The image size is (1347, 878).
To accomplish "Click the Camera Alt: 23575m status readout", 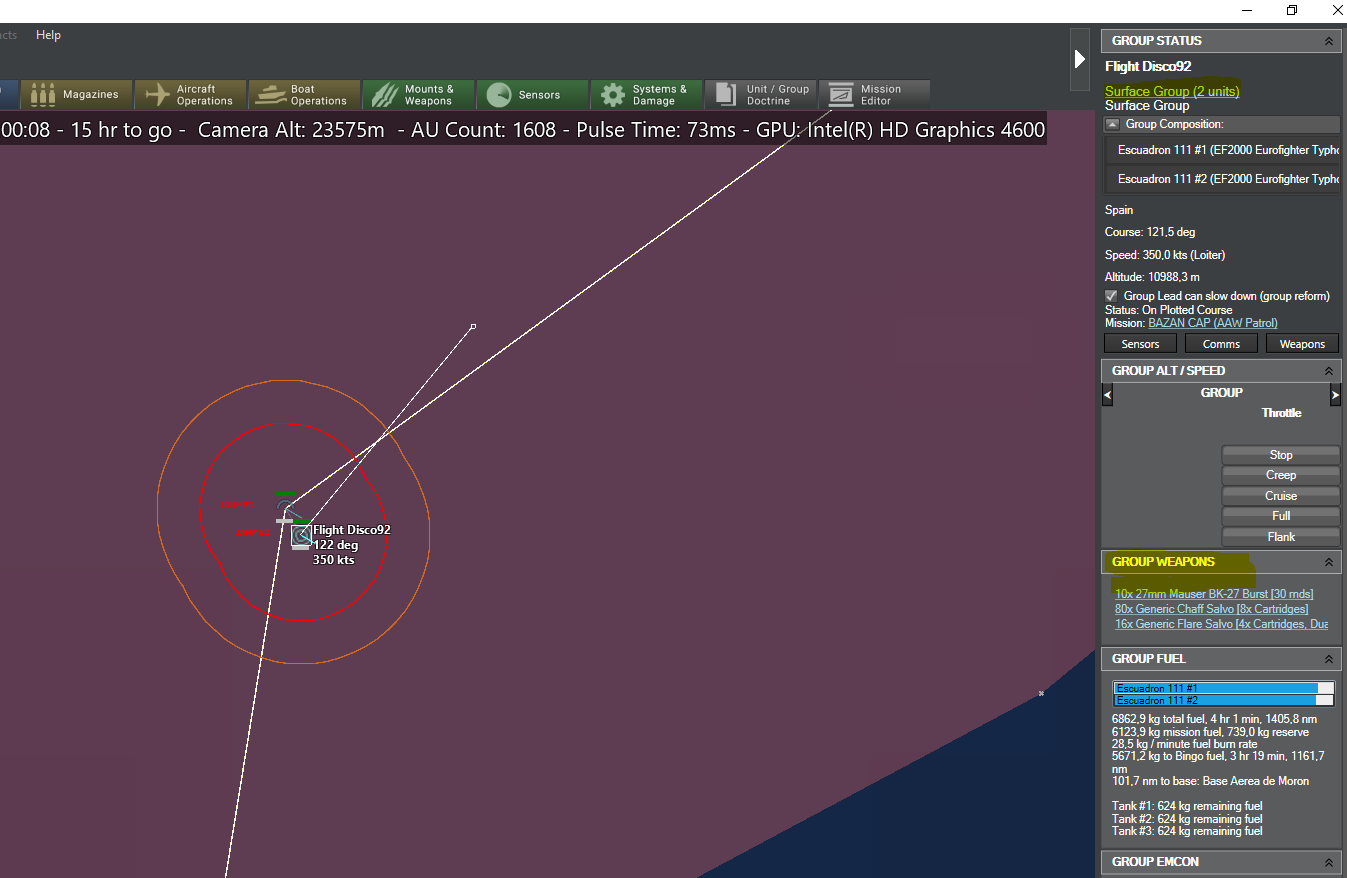I will tap(291, 130).
